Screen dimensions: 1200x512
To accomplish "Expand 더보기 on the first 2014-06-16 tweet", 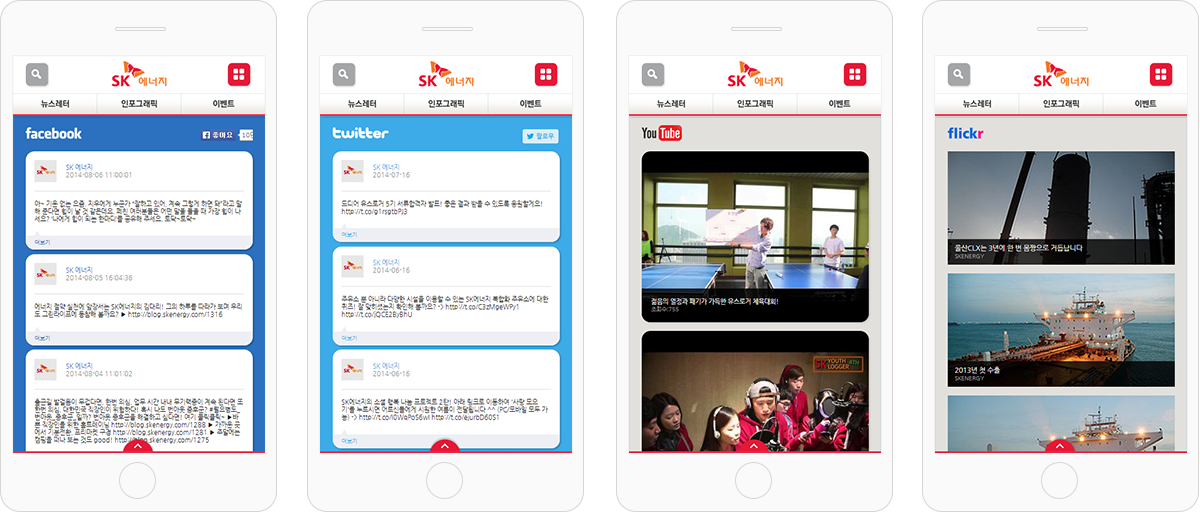I will 349,338.
